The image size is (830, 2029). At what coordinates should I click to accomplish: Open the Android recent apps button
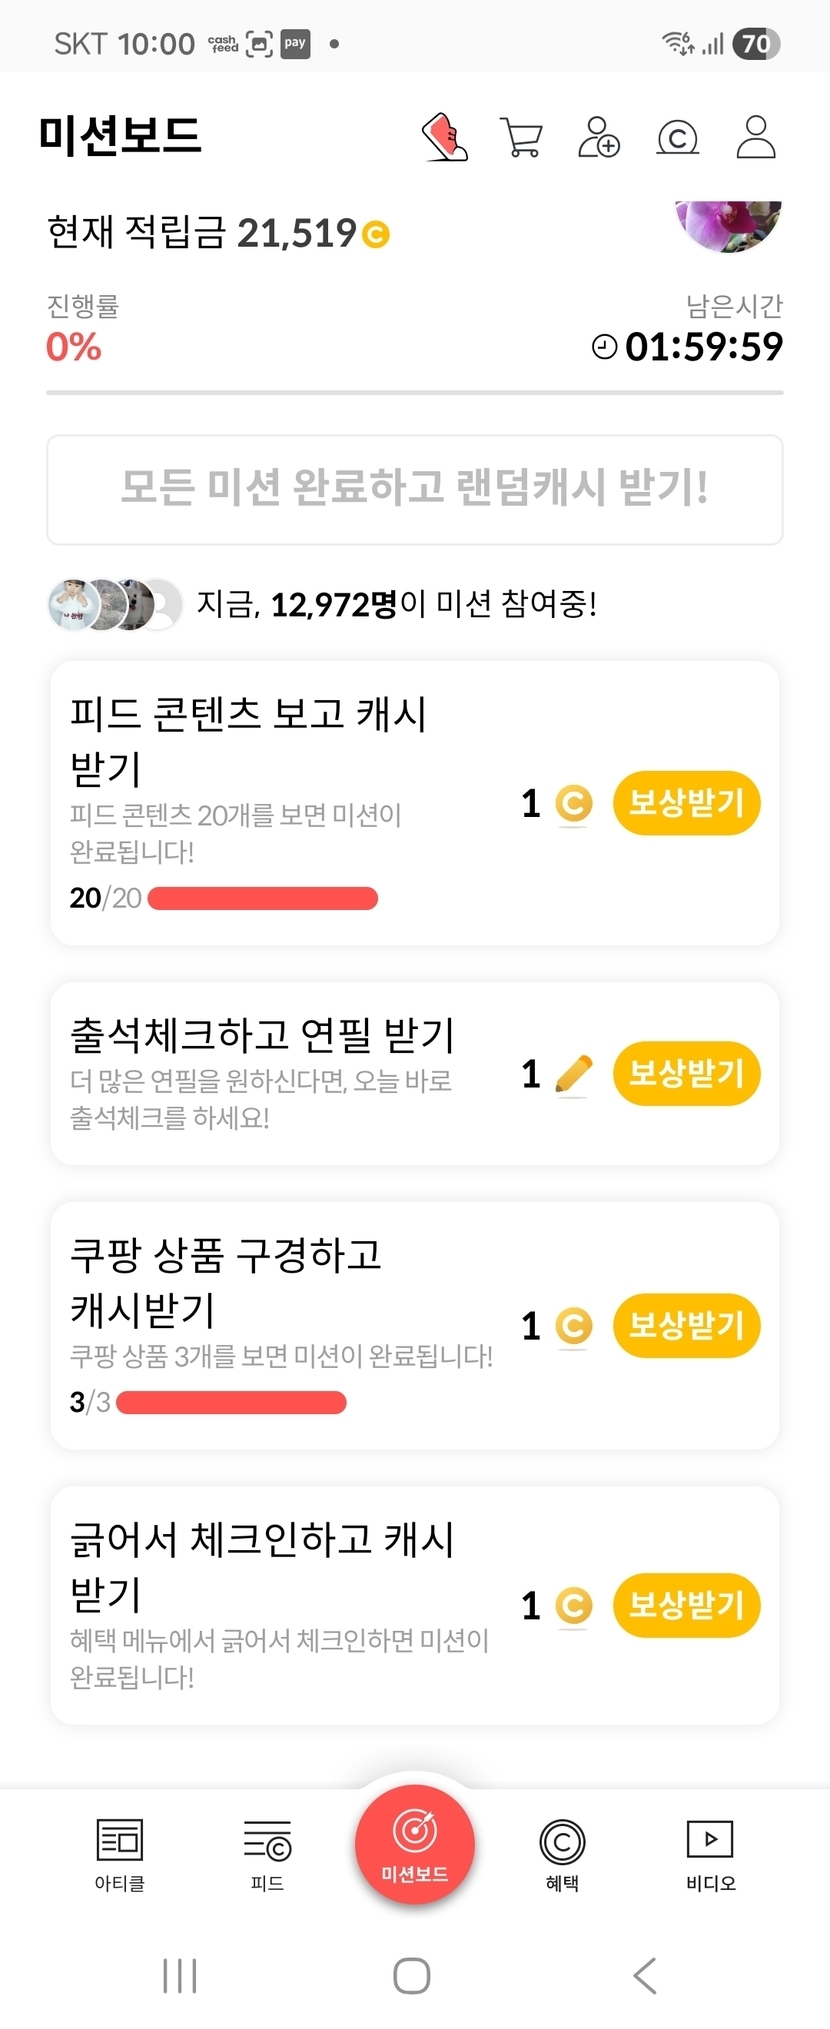pos(180,1975)
